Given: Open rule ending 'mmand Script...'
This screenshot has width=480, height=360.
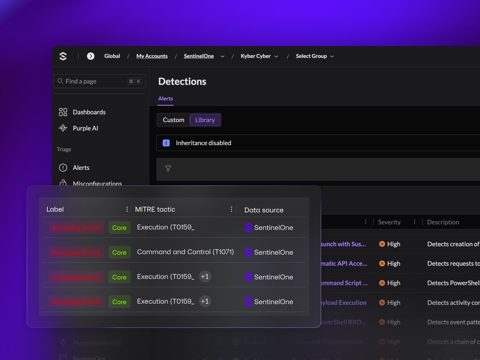Looking at the screenshot, I should point(344,283).
